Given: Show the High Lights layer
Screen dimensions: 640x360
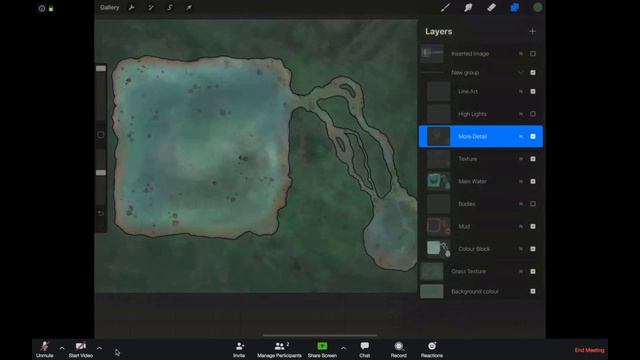Looking at the screenshot, I should pos(533,114).
